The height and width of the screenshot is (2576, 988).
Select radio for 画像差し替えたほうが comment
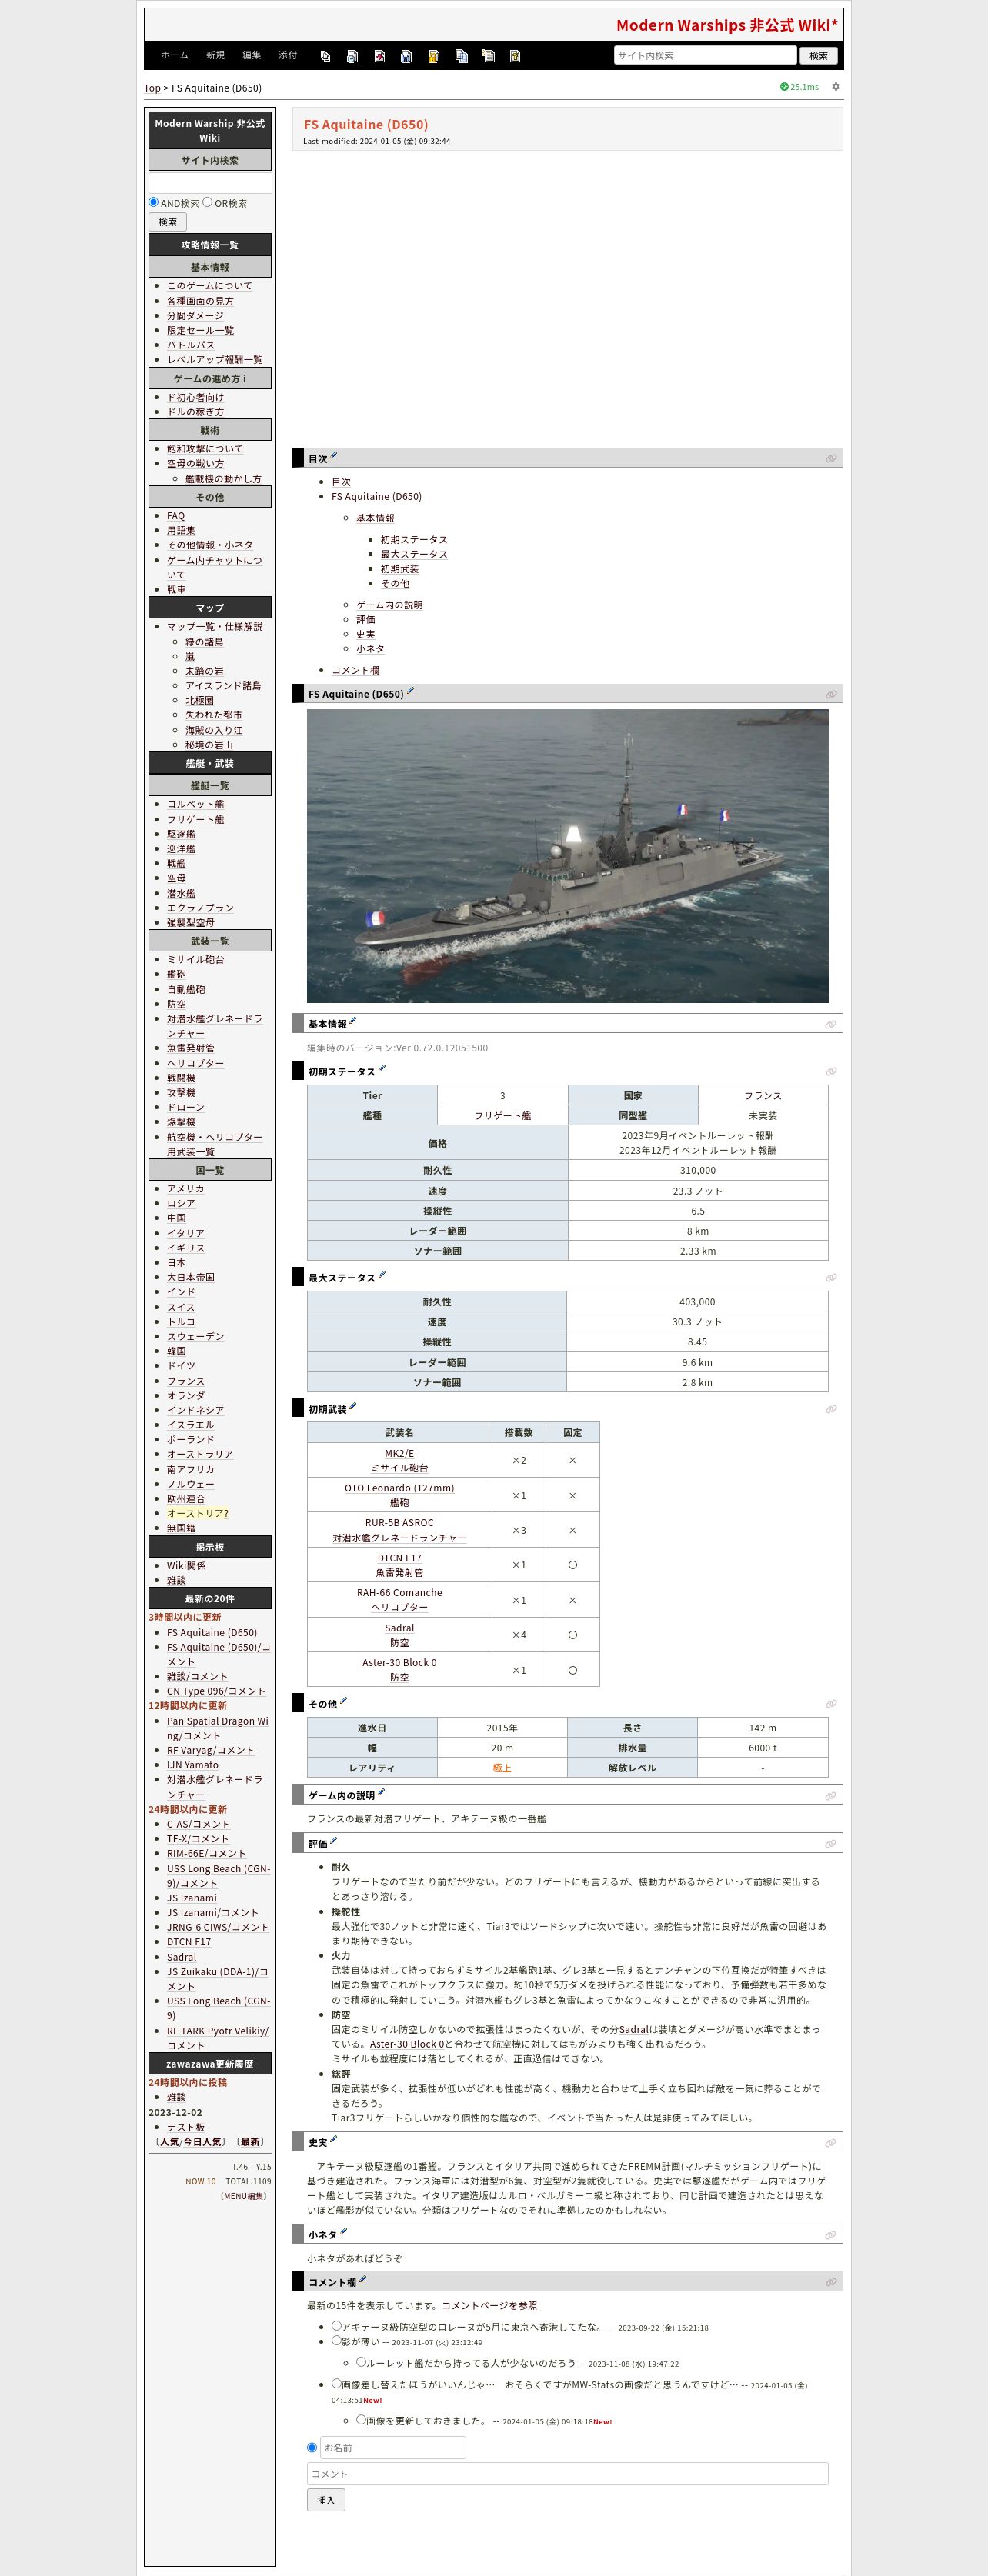pyautogui.click(x=337, y=2383)
